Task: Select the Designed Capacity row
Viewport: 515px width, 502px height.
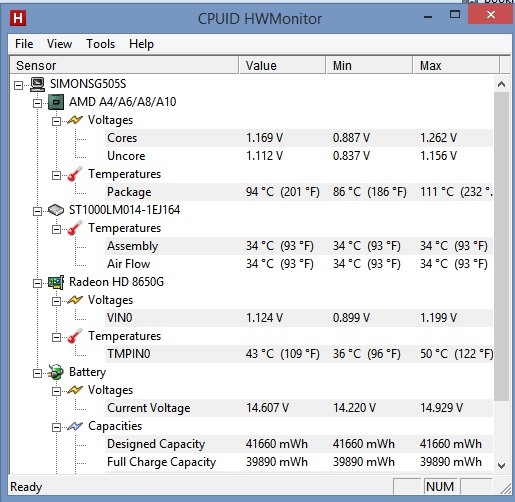Action: 299,444
